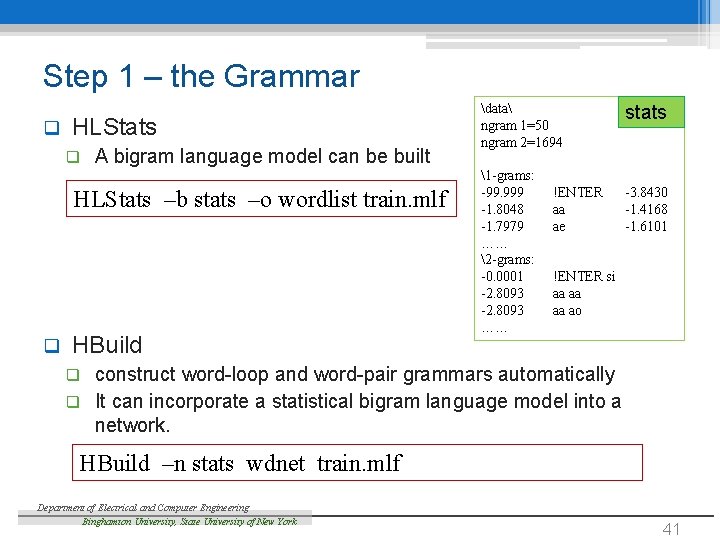
Task: Select the green bullet beside the bigram line
Action: point(73,157)
